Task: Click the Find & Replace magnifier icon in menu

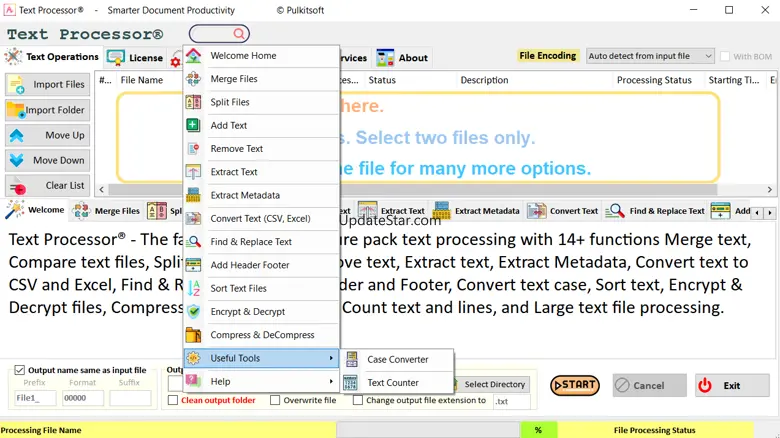Action: point(194,242)
